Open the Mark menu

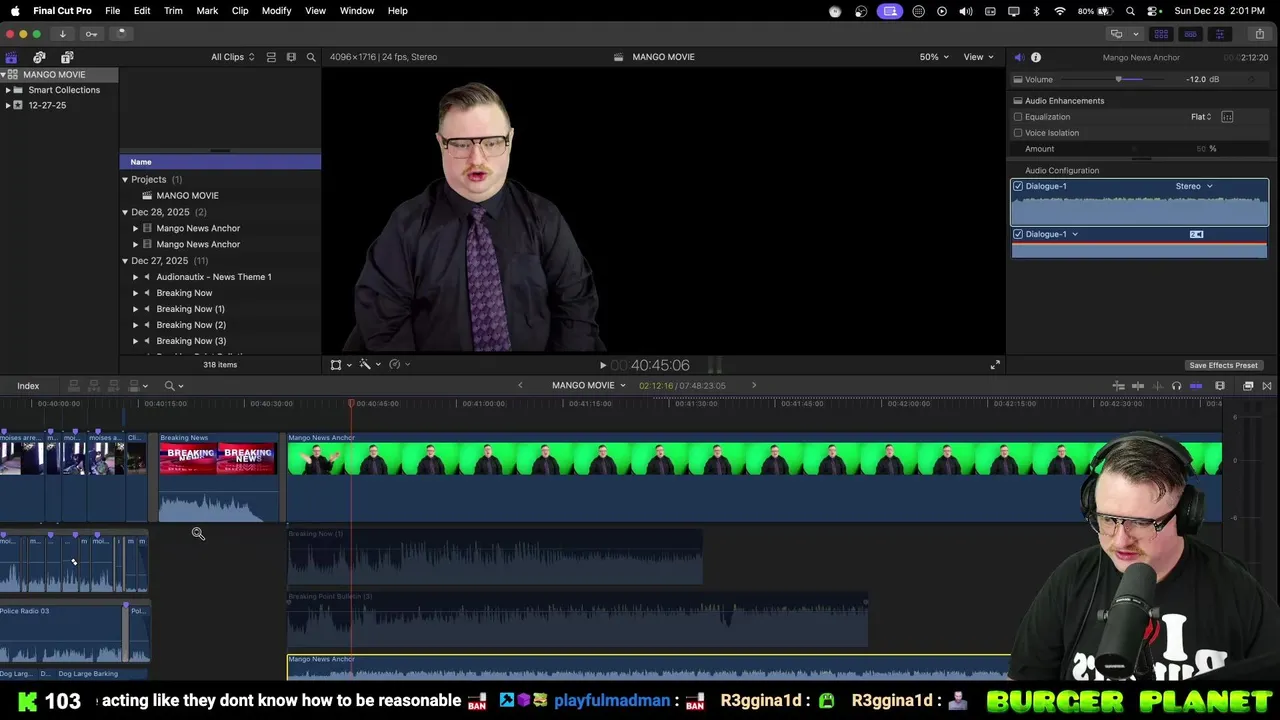point(207,11)
